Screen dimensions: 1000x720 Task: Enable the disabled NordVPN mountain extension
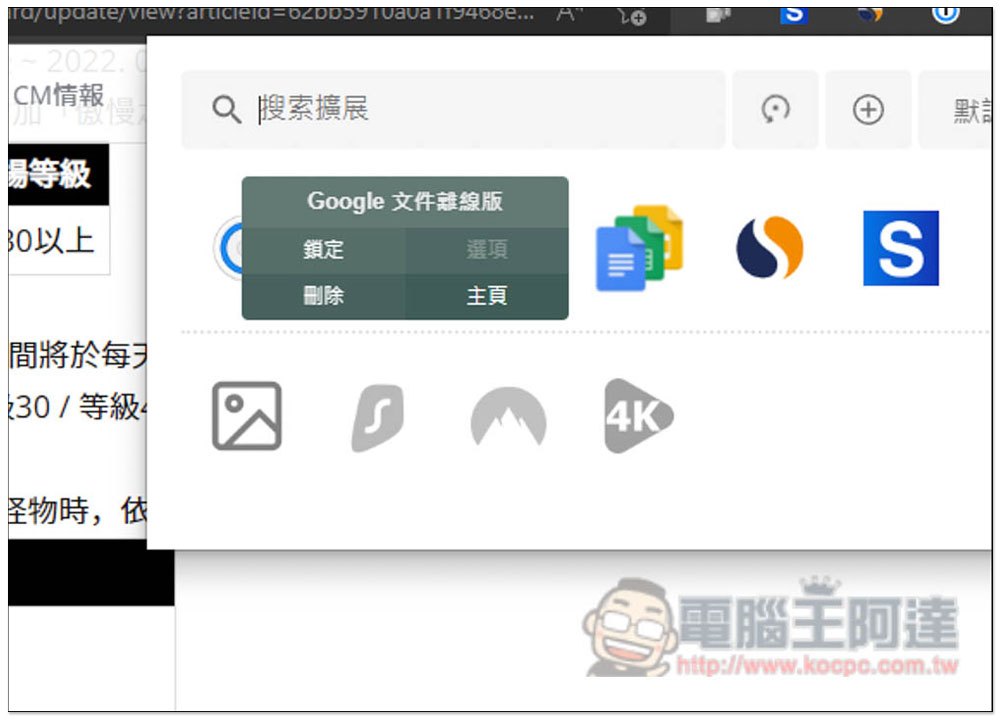tap(508, 416)
